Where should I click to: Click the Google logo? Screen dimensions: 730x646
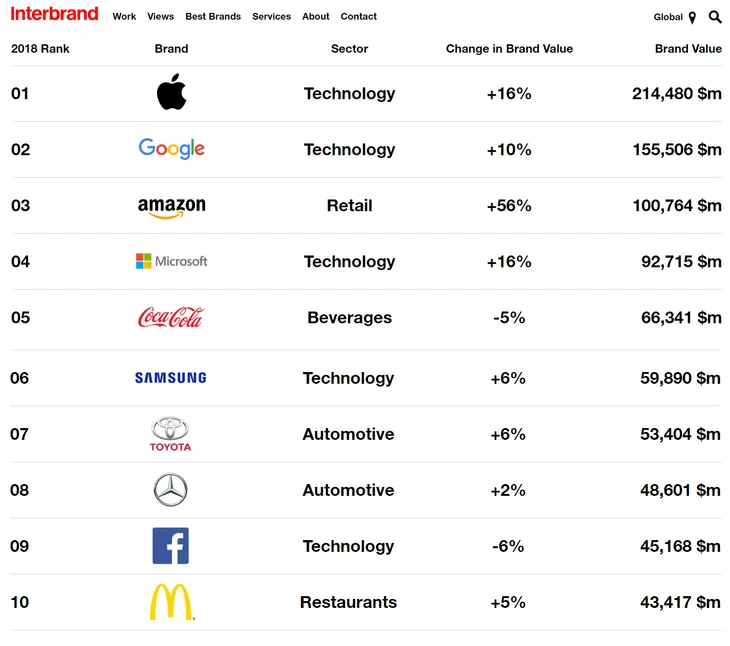click(x=171, y=149)
